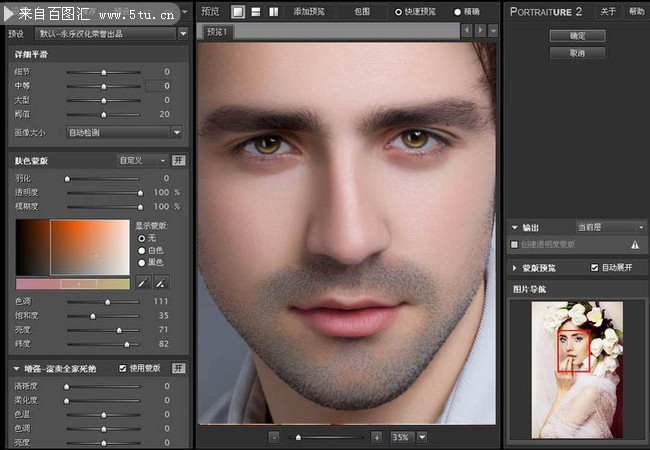Click the 图片导航 navigator thumbnail
This screenshot has height=450, width=650.
pos(577,370)
